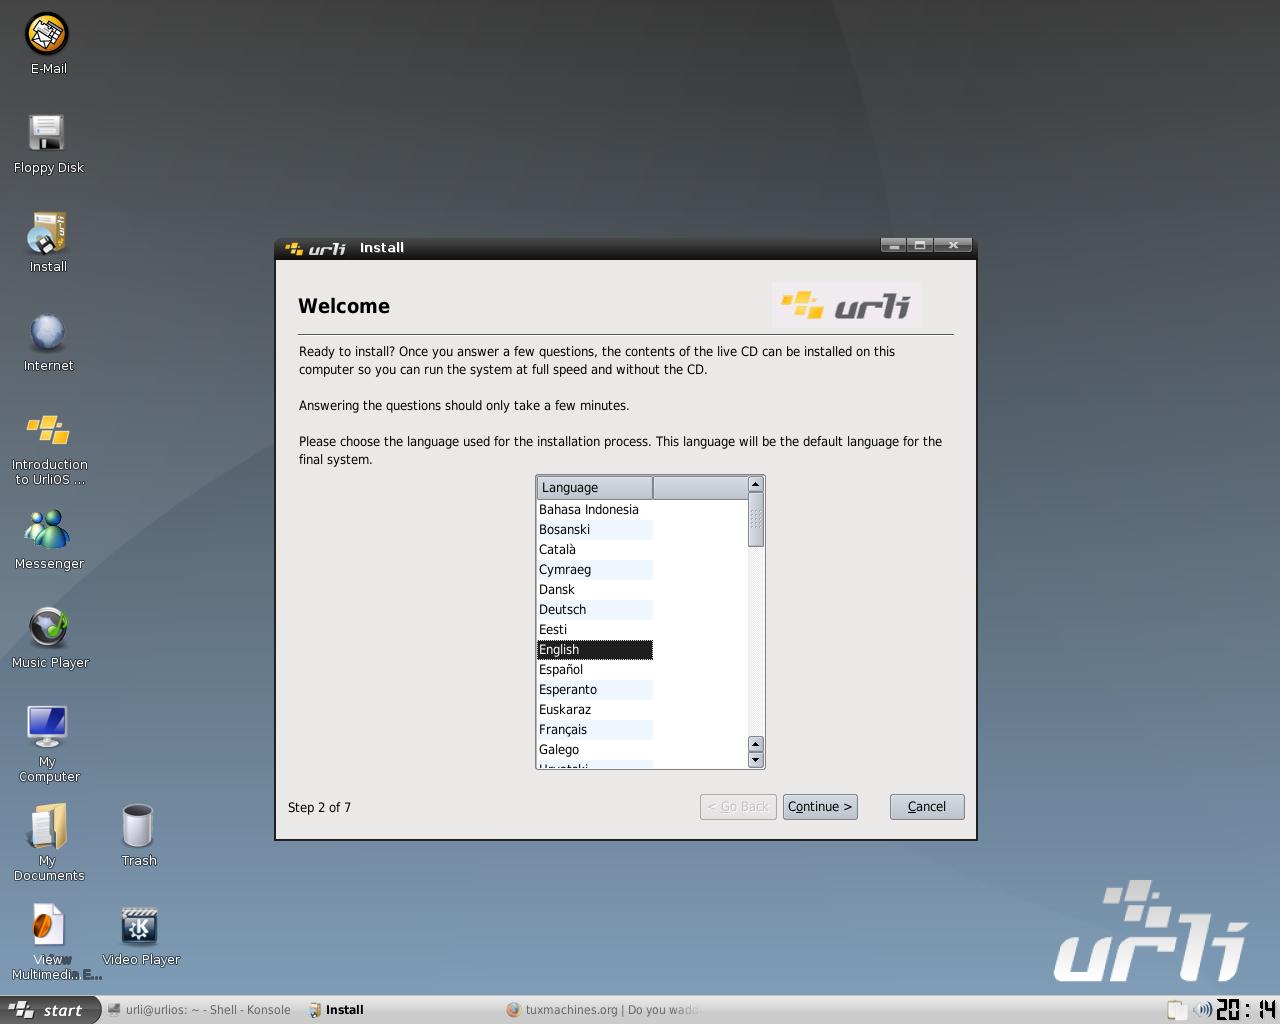Select Bosanski in language list

click(x=594, y=530)
